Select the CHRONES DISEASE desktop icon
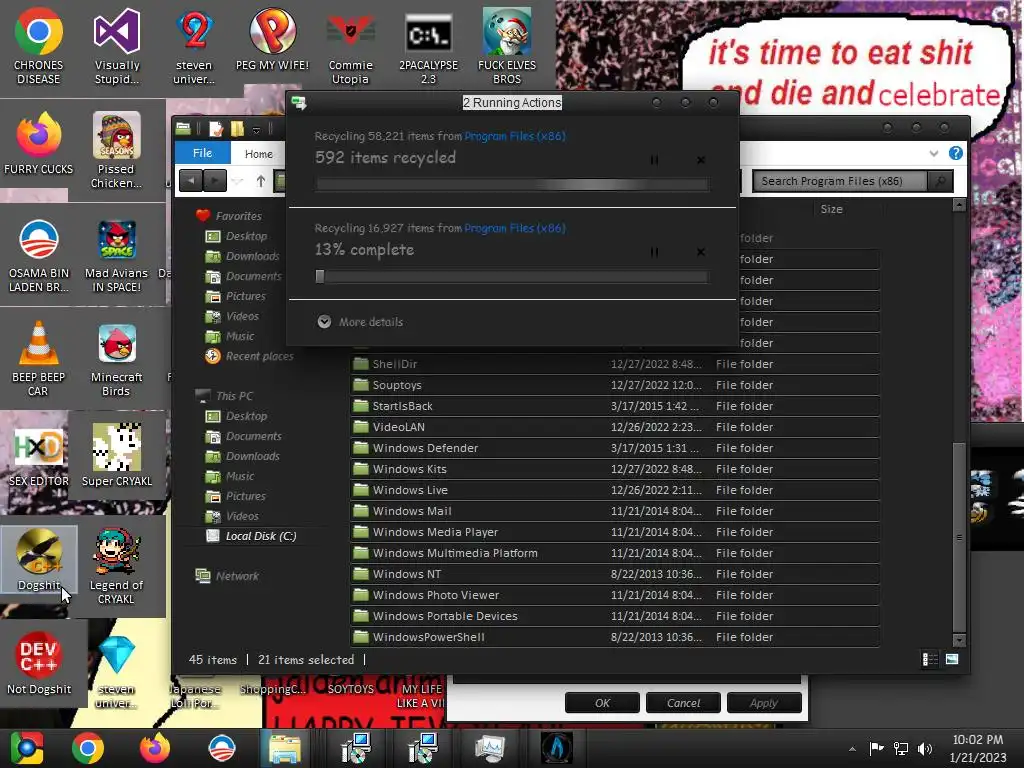 tap(39, 47)
